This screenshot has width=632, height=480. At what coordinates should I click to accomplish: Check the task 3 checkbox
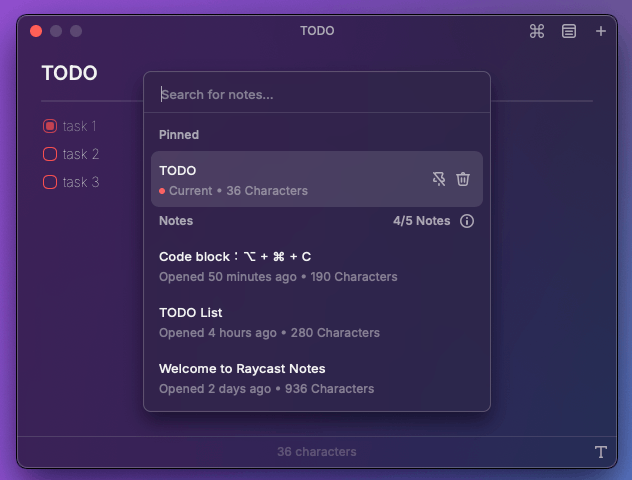point(50,182)
